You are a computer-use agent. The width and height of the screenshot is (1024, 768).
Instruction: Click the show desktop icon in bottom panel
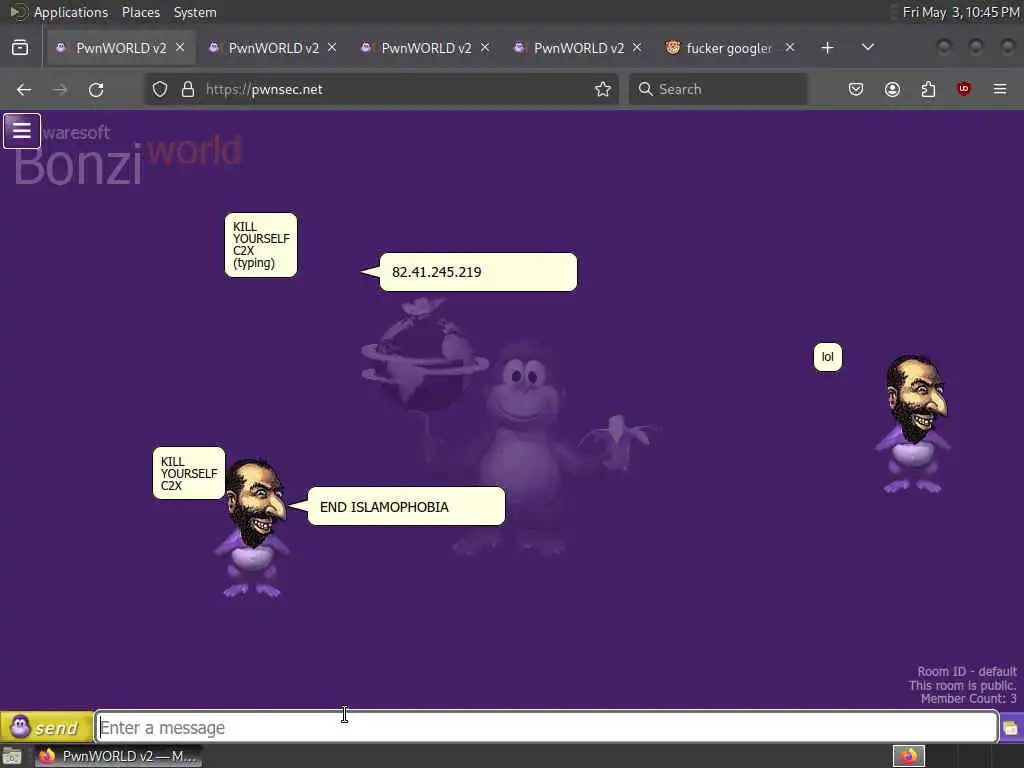point(12,756)
